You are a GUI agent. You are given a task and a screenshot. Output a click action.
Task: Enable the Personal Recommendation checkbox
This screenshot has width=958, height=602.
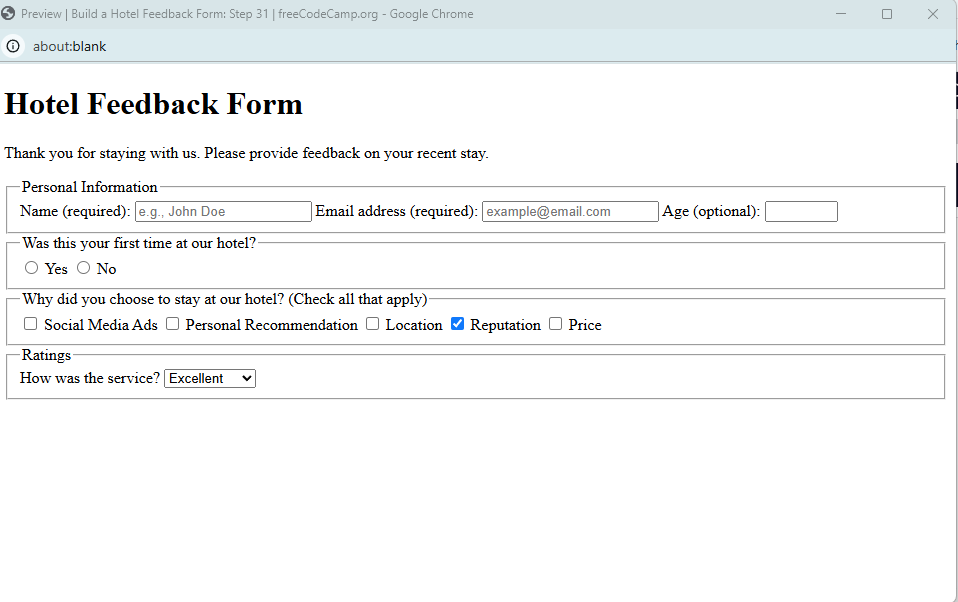click(x=173, y=324)
